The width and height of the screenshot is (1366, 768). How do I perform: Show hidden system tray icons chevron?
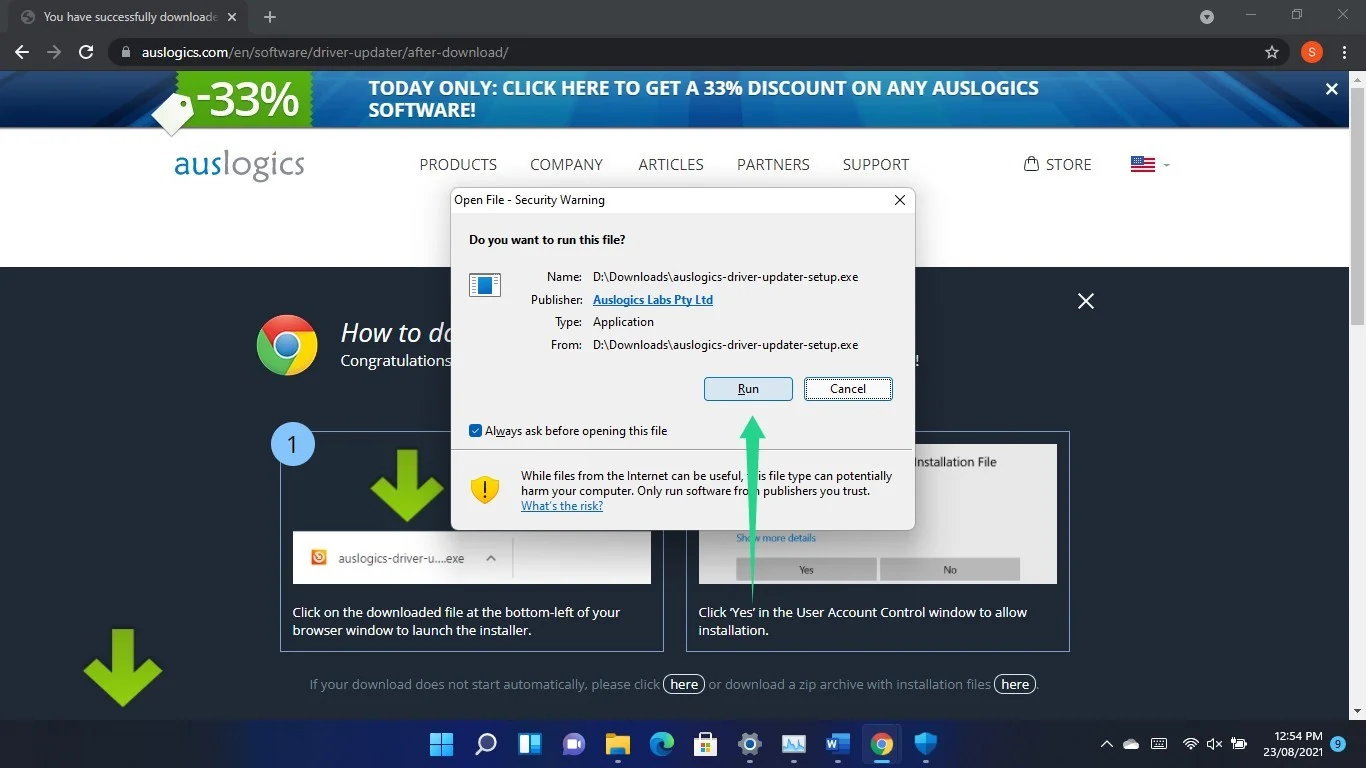(x=1106, y=744)
